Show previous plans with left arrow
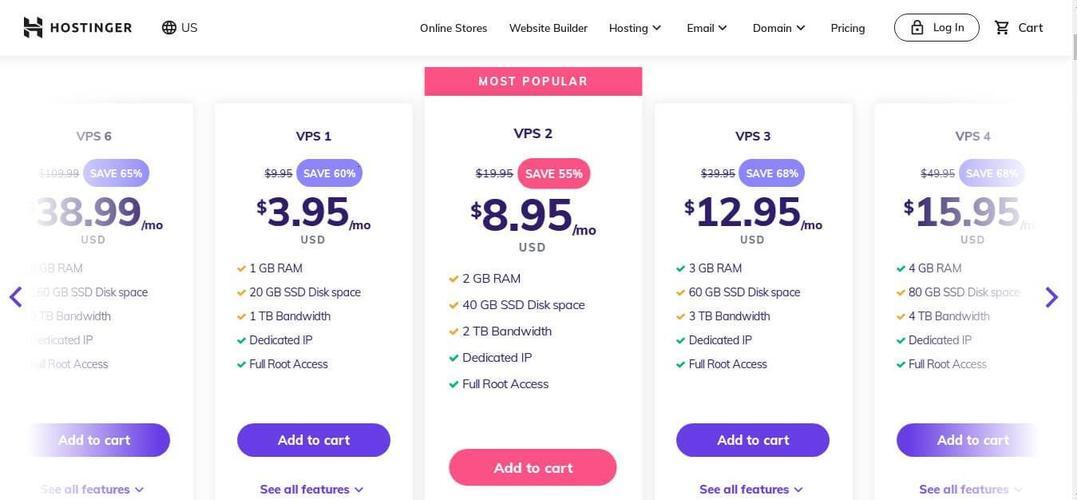Image resolution: width=1077 pixels, height=500 pixels. (16, 297)
